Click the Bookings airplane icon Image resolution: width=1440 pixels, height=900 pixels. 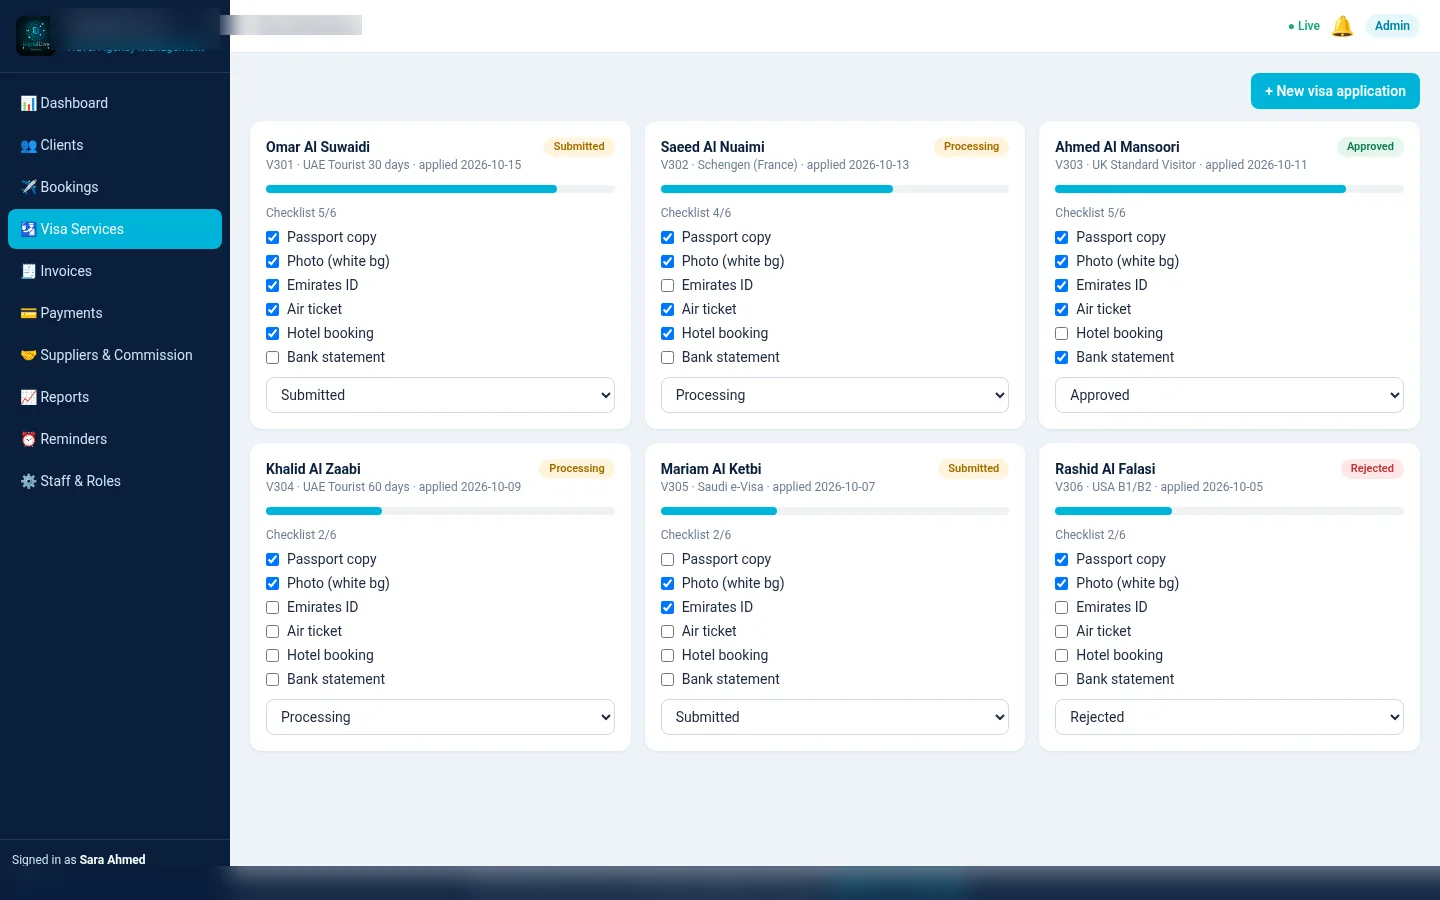click(28, 187)
